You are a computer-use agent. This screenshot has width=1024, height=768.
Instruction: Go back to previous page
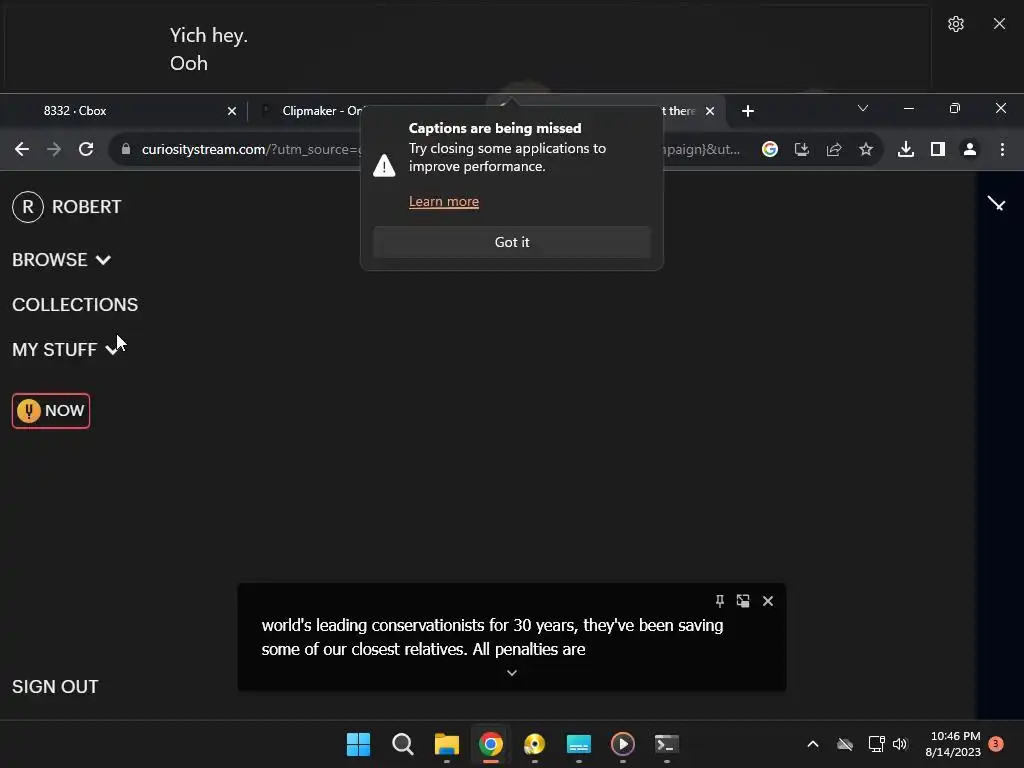click(22, 150)
